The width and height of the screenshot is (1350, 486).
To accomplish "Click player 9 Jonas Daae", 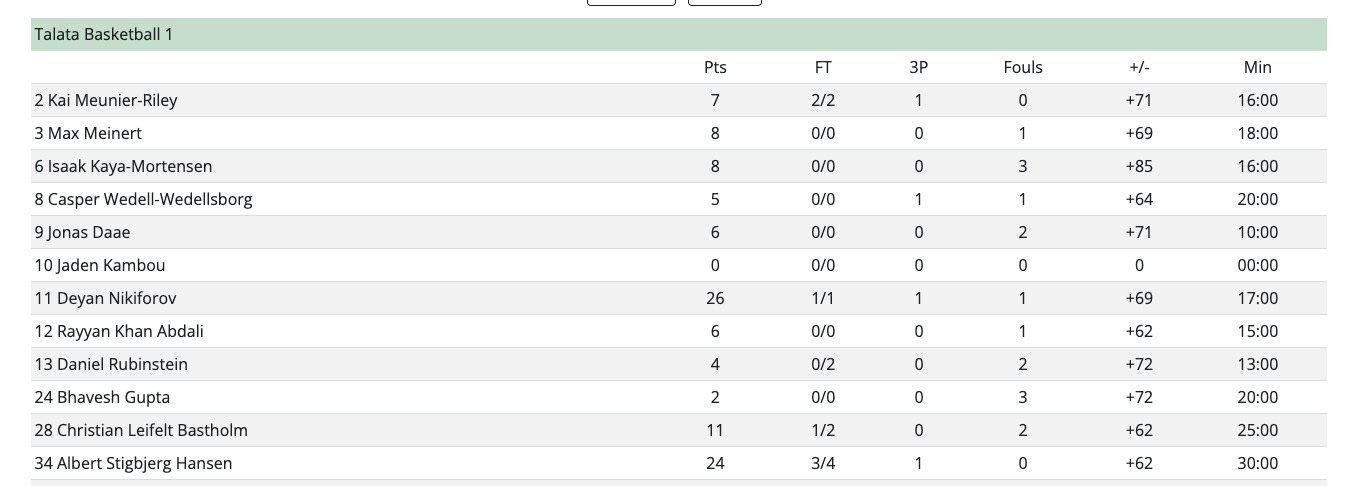I will (x=82, y=232).
